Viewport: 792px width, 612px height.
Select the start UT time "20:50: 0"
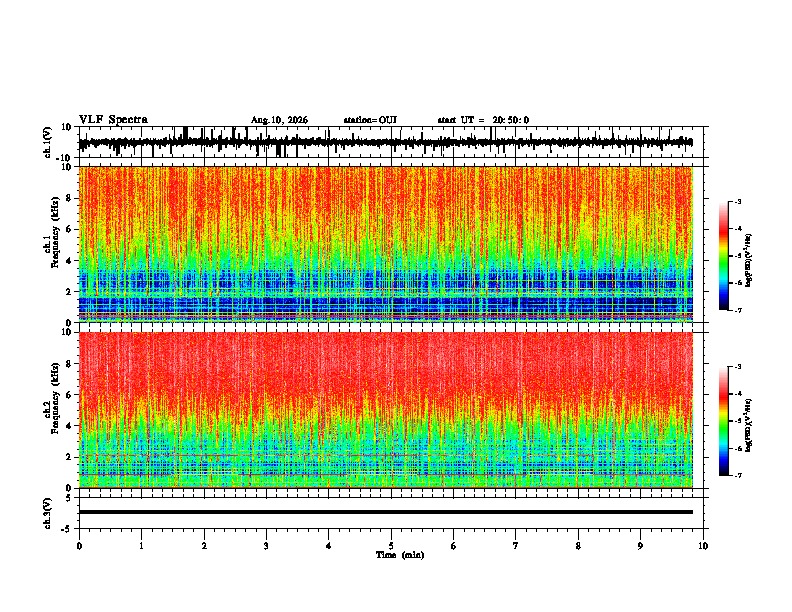click(511, 120)
